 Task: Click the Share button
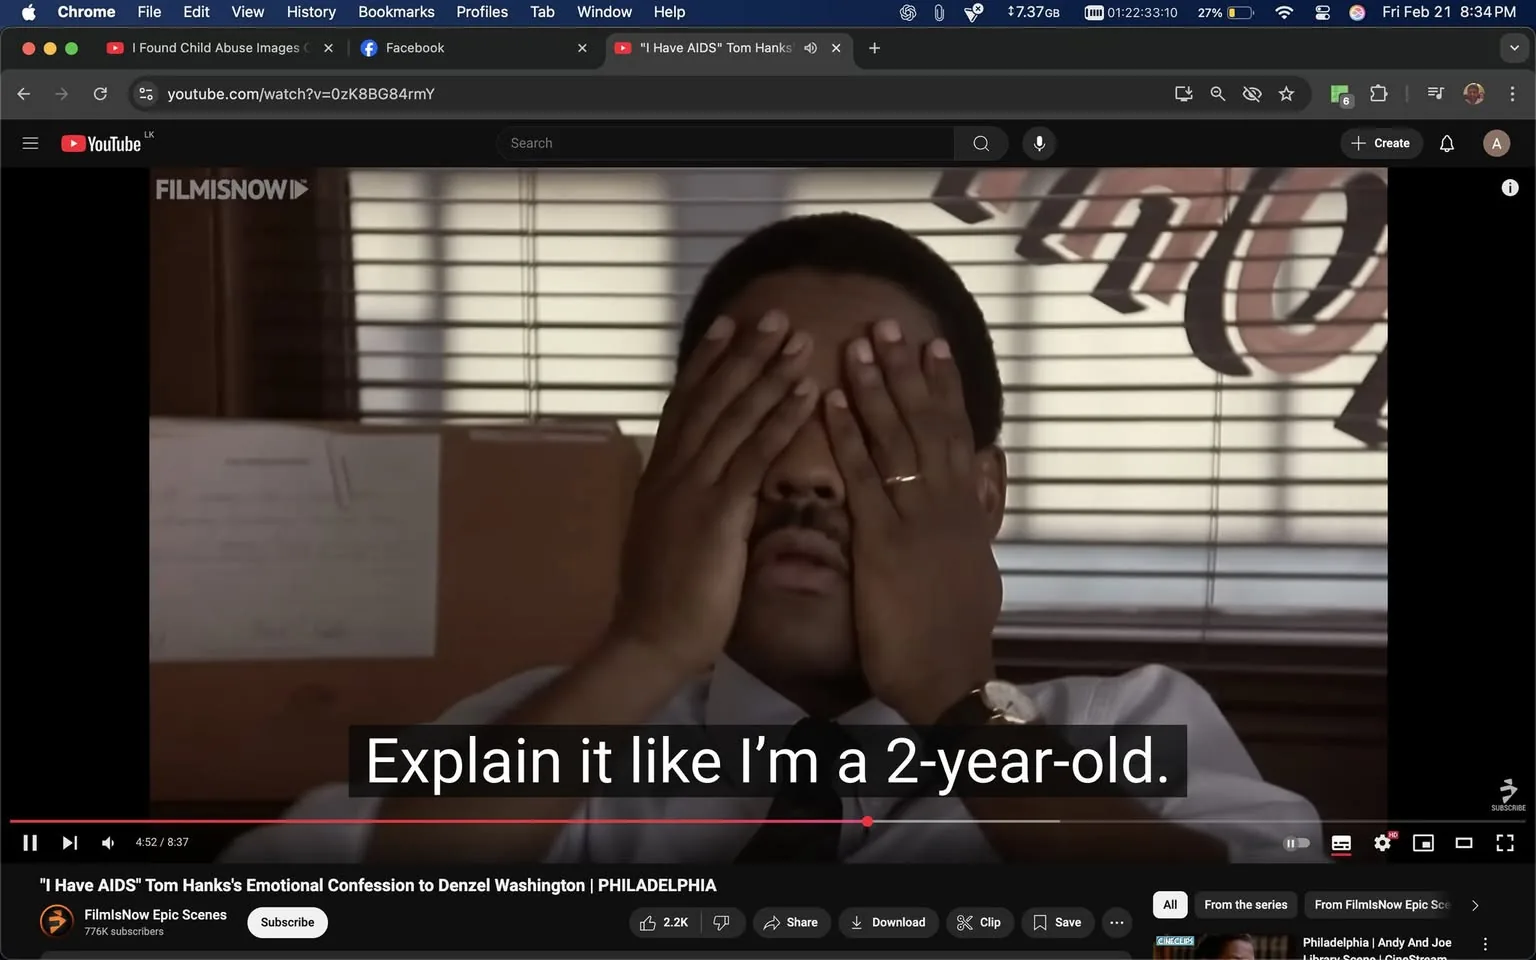click(x=790, y=922)
